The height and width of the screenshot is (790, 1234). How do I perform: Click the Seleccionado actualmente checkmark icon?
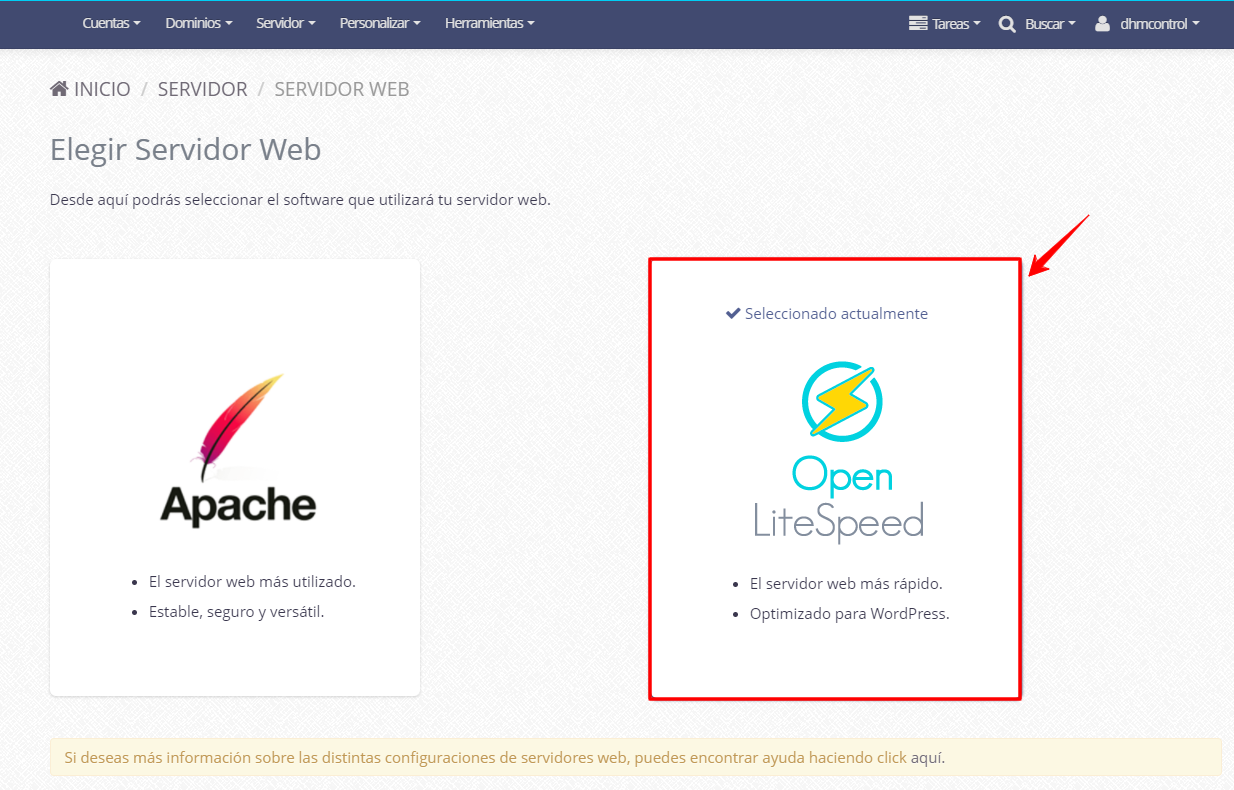pyautogui.click(x=733, y=313)
